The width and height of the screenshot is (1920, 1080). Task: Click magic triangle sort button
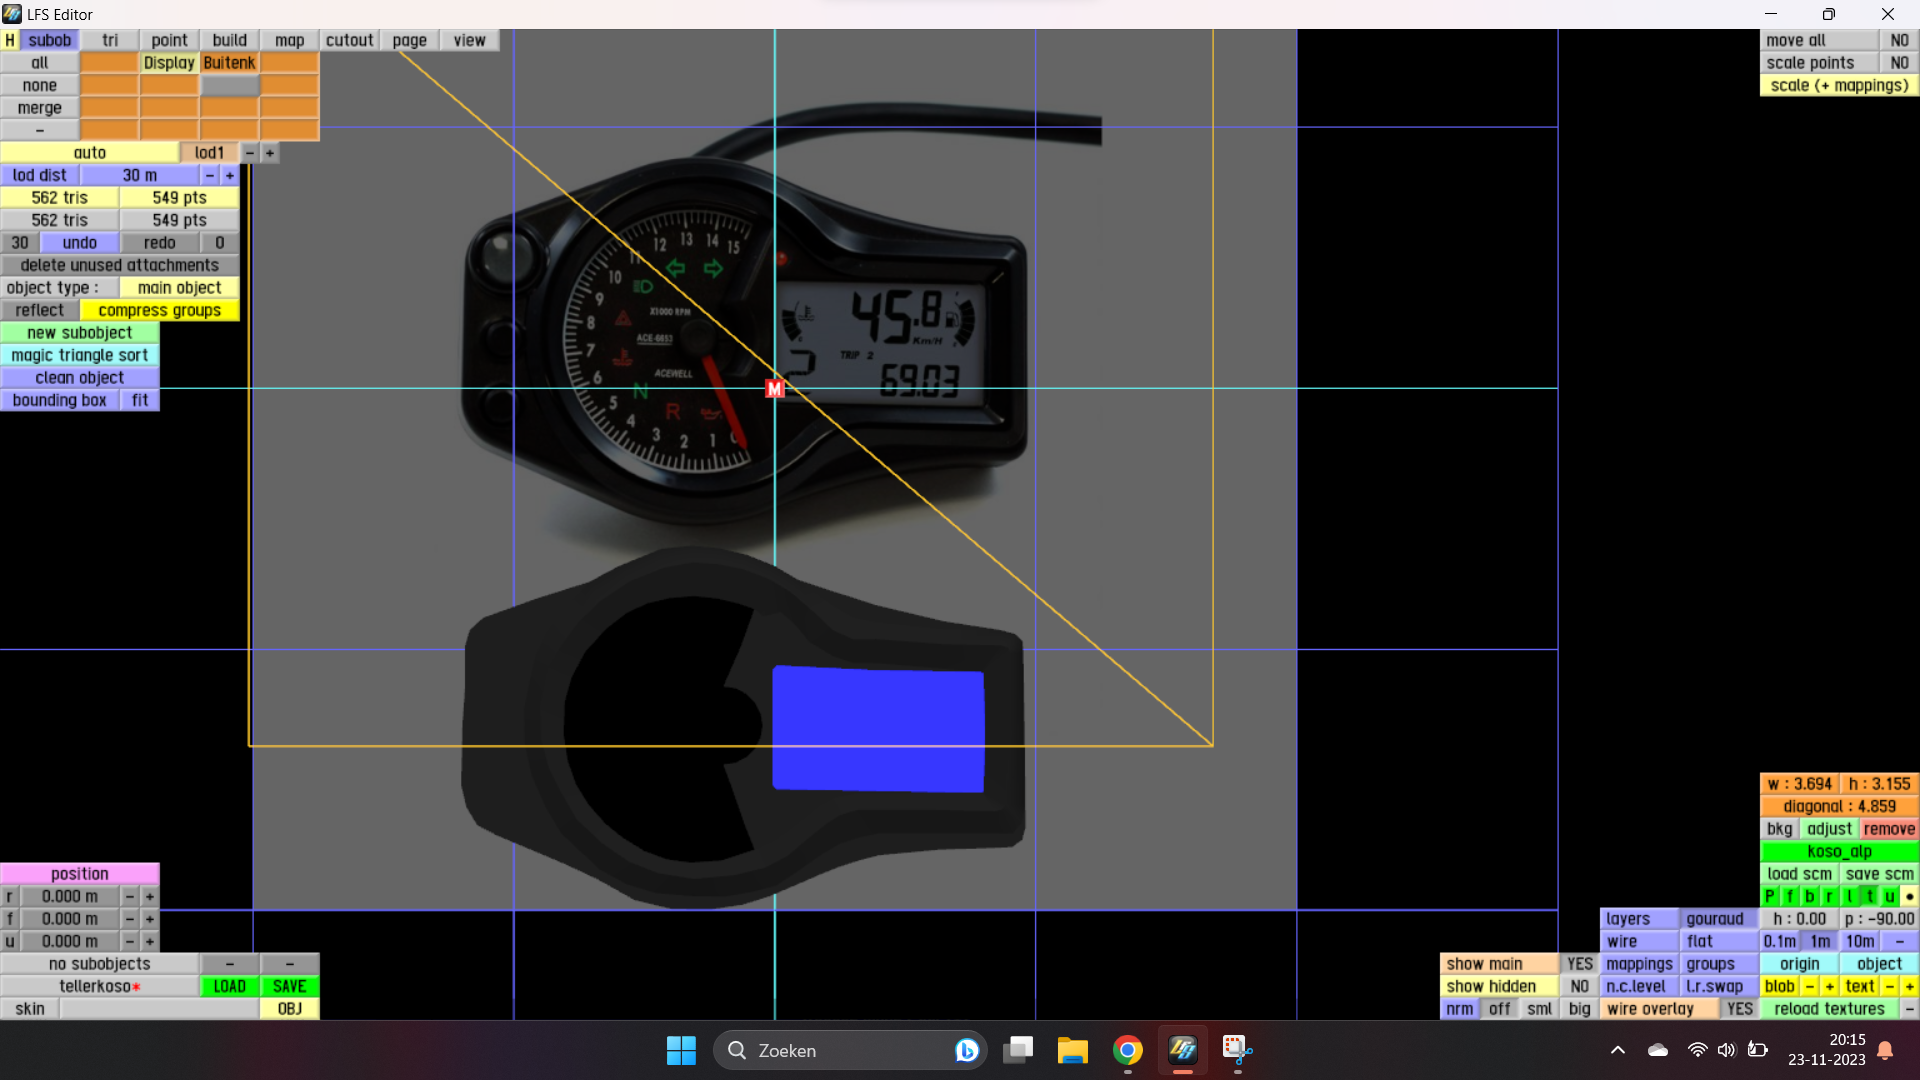tap(80, 356)
